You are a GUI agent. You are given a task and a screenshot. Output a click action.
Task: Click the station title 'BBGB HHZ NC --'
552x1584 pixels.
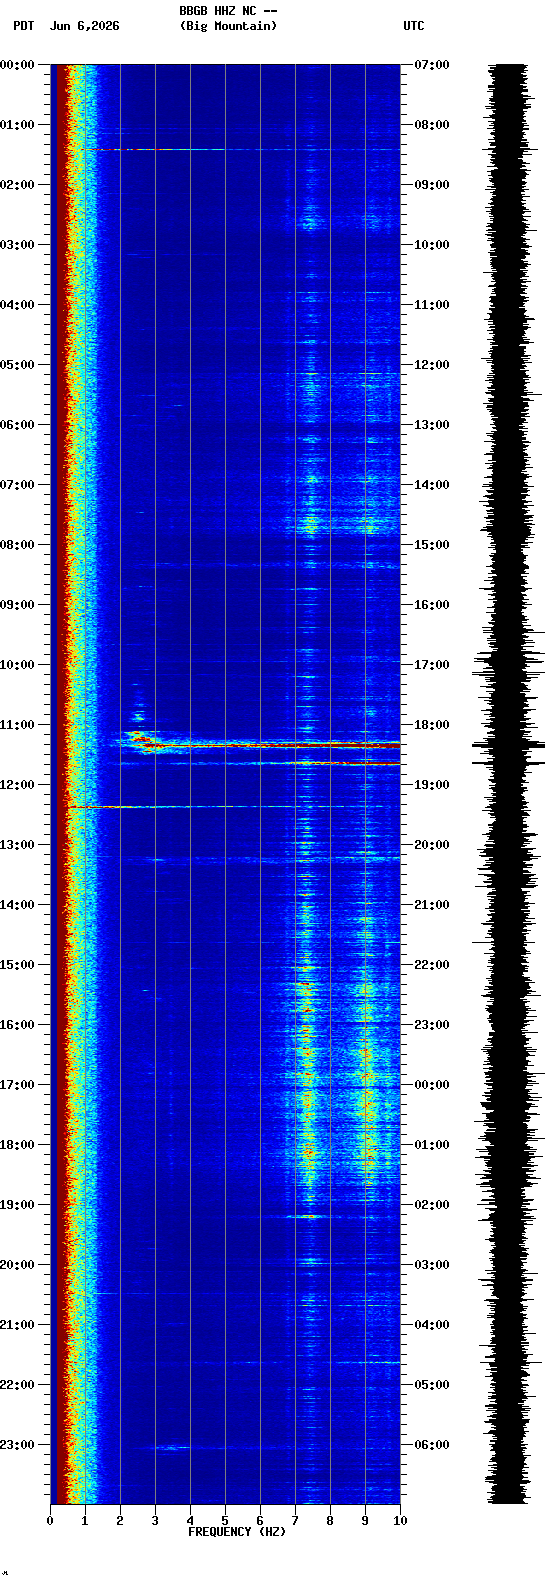(228, 11)
